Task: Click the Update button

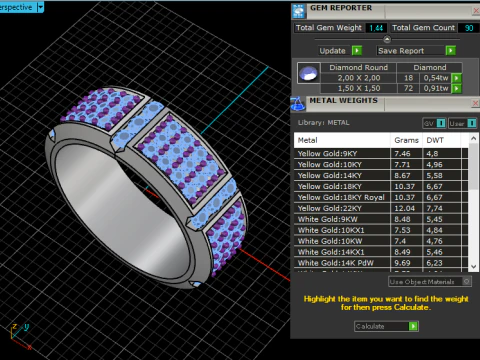Action: click(334, 51)
